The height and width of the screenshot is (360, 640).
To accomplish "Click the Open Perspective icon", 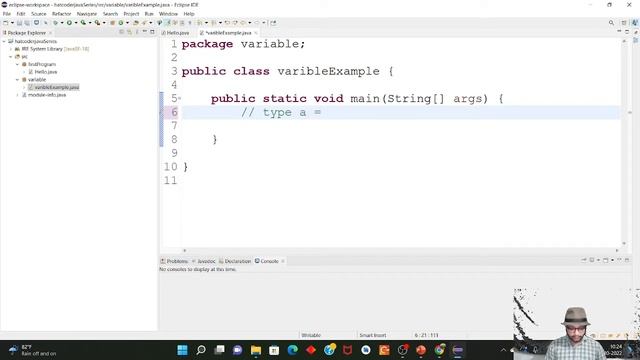I will (x=624, y=23).
